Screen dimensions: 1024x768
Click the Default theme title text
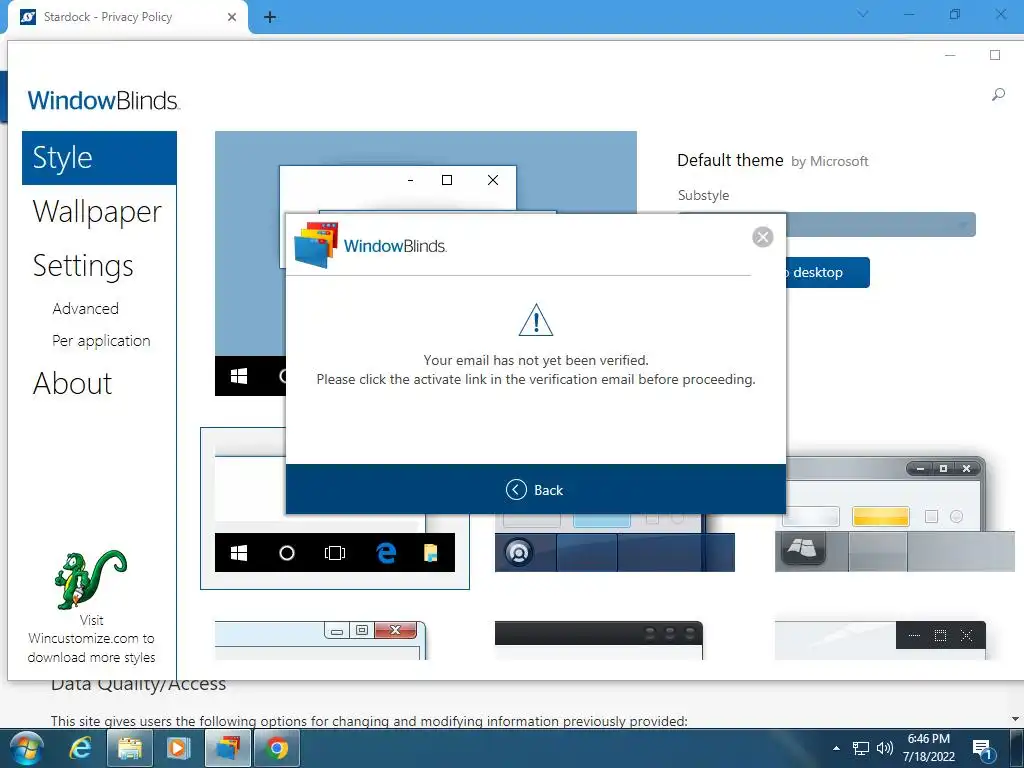730,160
